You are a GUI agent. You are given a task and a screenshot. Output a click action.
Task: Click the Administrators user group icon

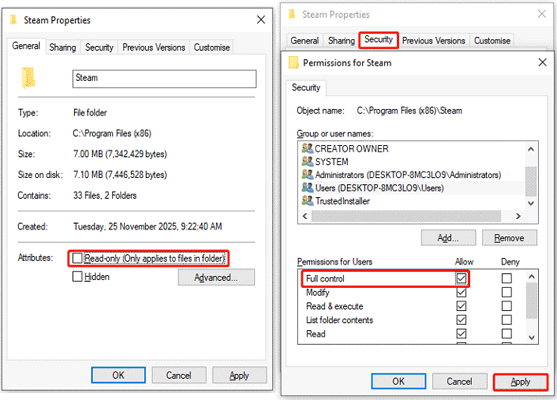pos(307,174)
